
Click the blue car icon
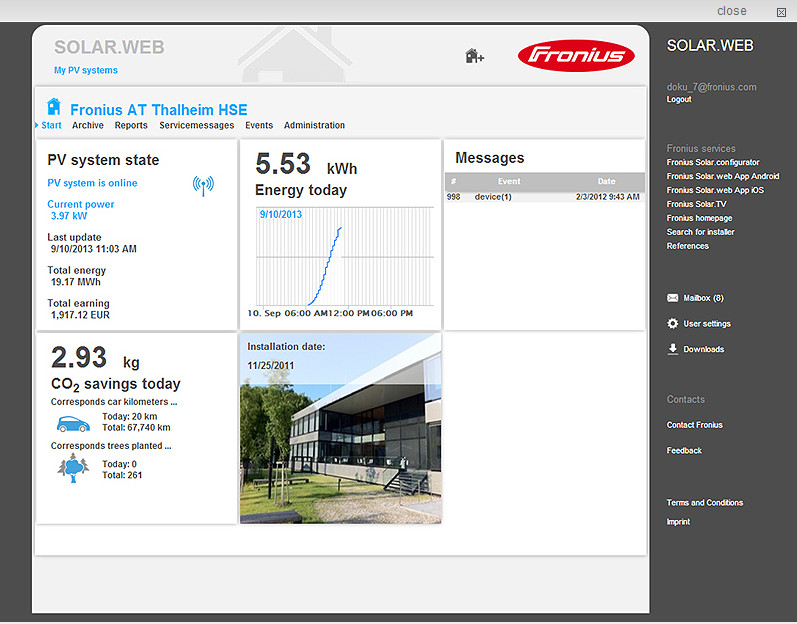pos(73,423)
